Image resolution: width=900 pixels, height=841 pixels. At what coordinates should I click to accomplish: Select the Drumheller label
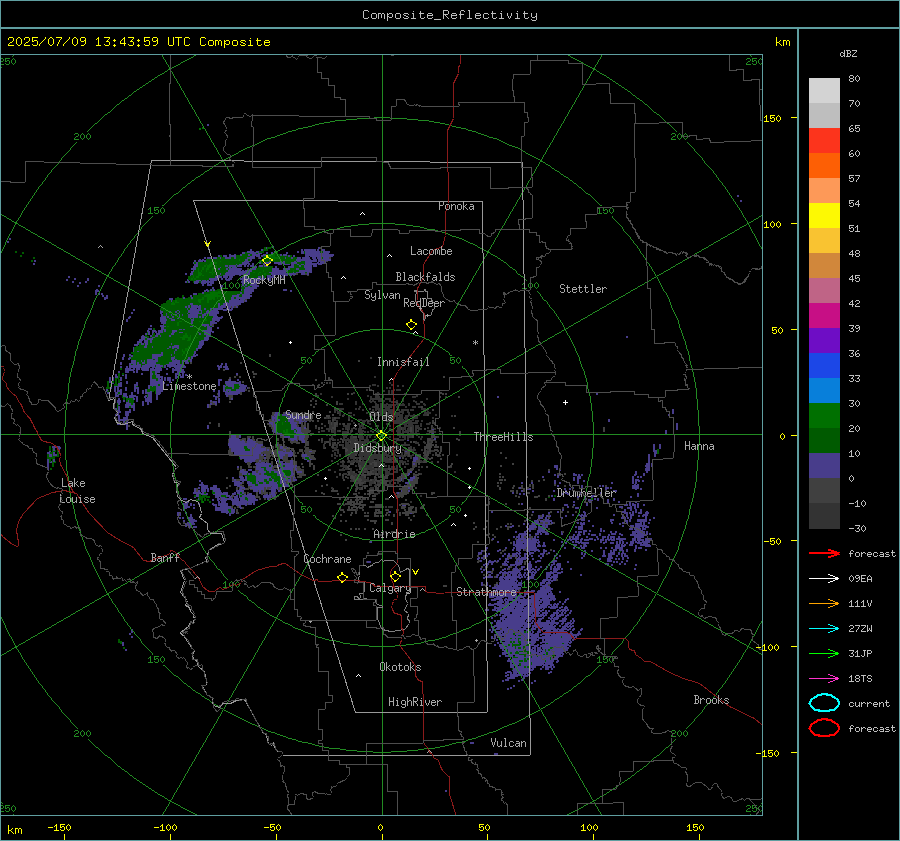click(586, 493)
